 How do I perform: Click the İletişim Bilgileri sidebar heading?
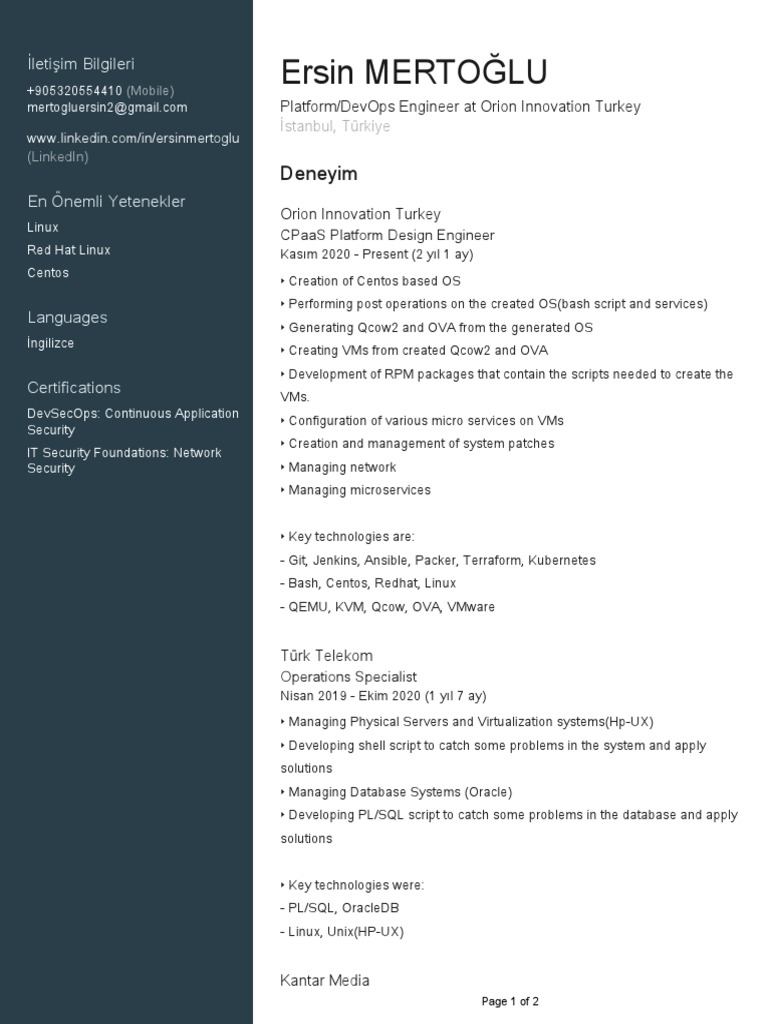point(80,64)
